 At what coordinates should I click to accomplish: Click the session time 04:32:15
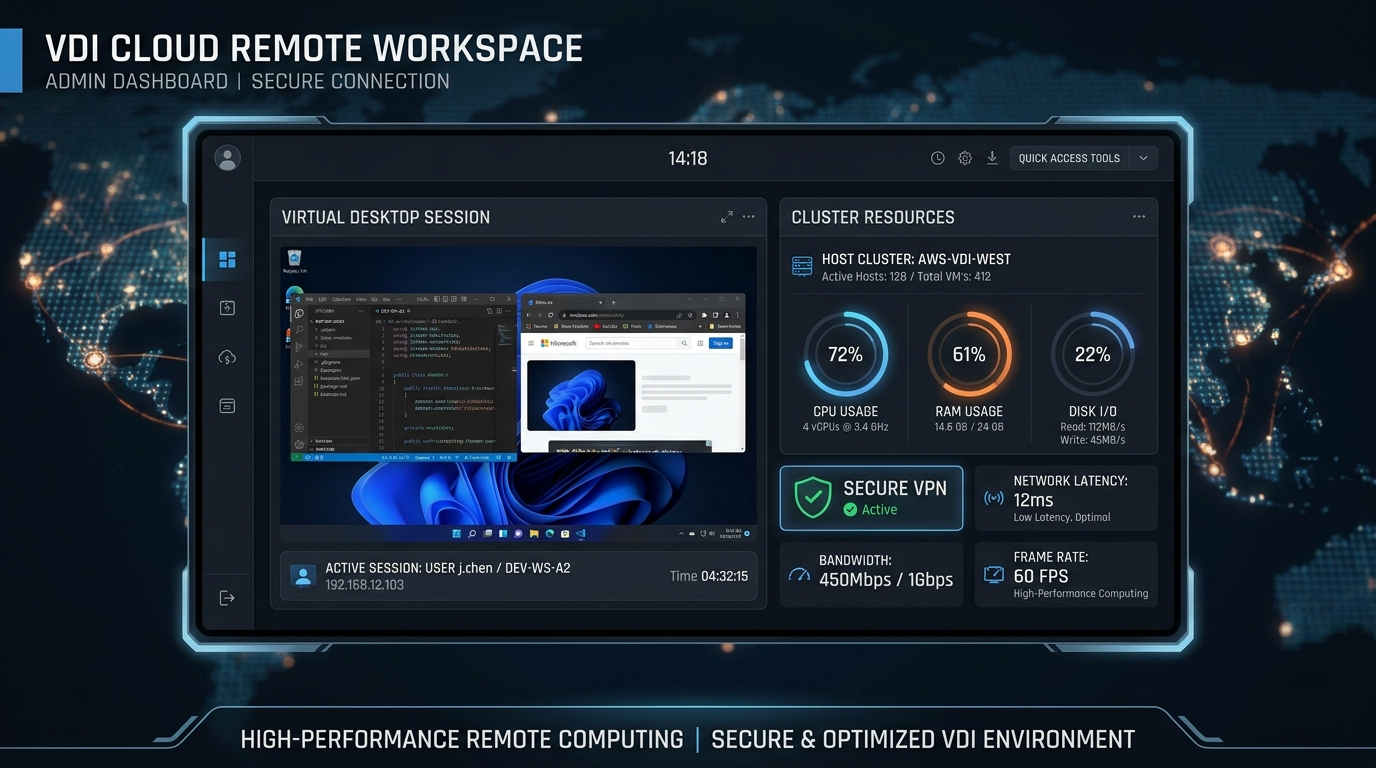pos(724,576)
